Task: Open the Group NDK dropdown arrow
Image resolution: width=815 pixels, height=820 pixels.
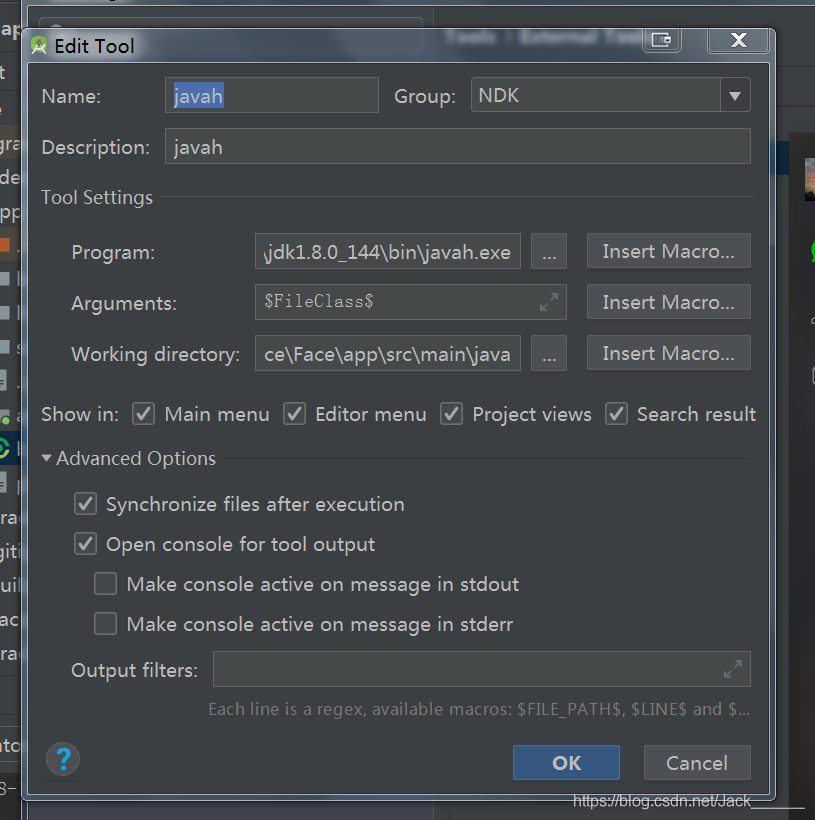Action: (735, 95)
